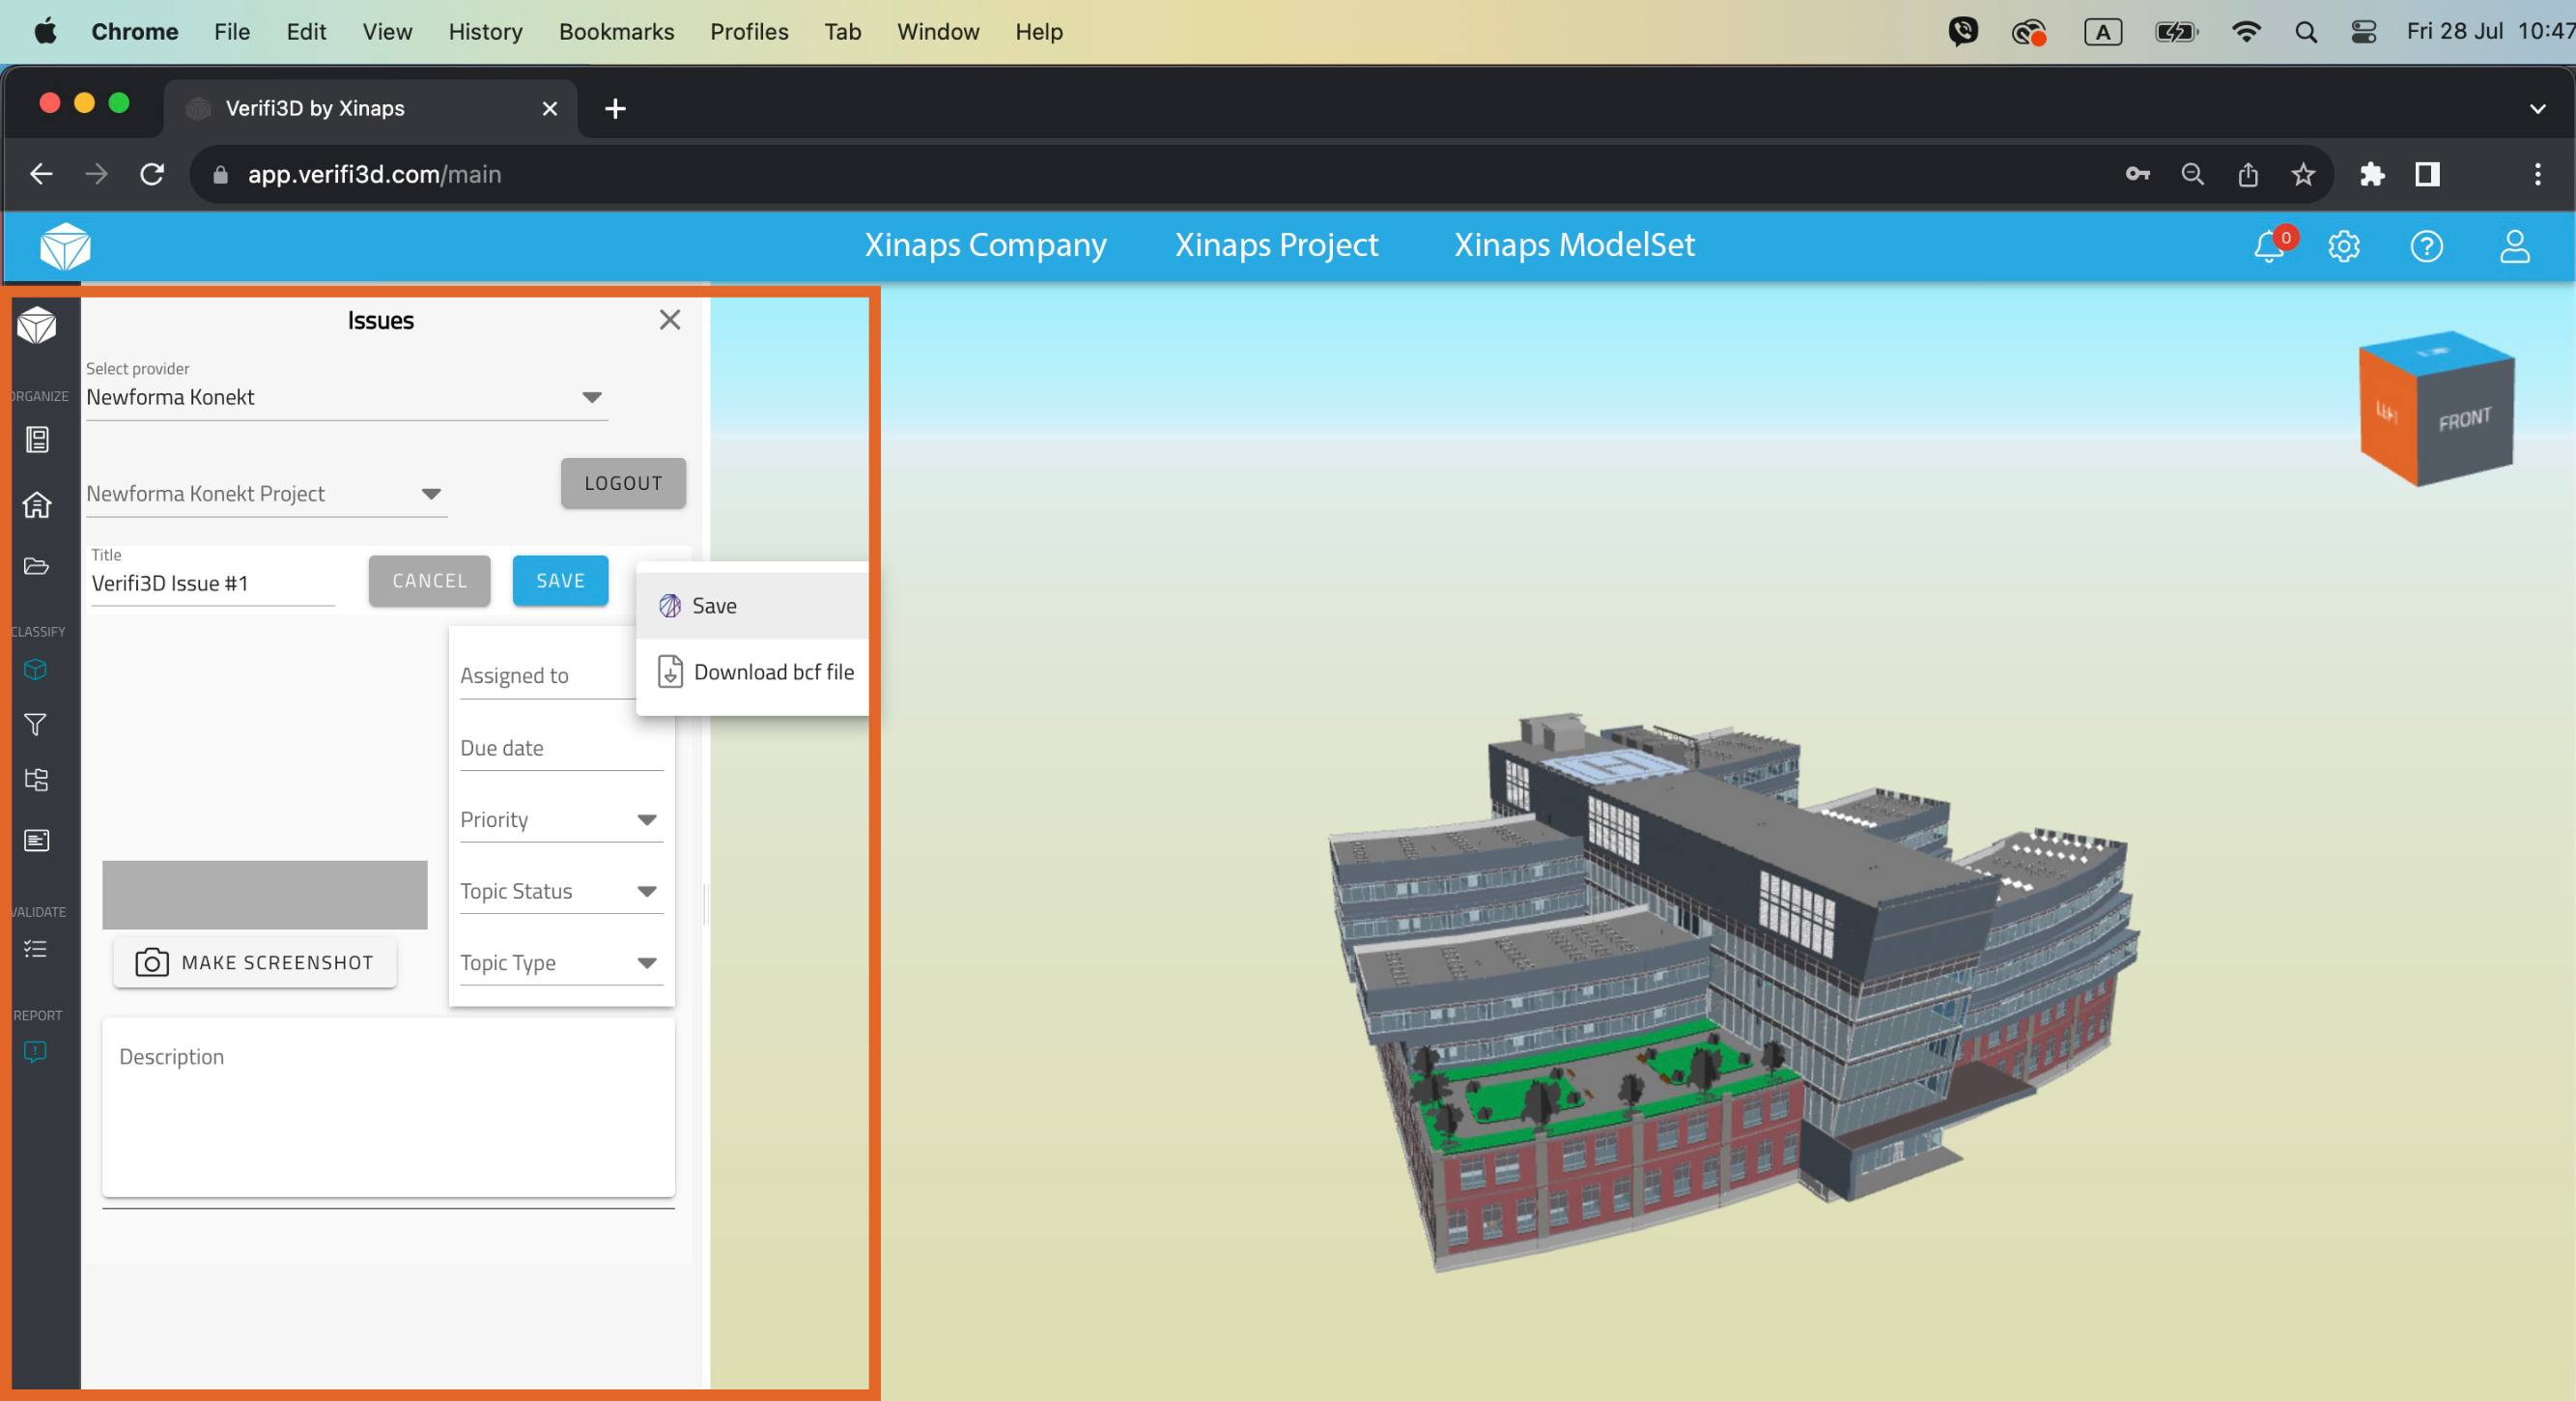Click the Due date field
The height and width of the screenshot is (1401, 2576).
pyautogui.click(x=561, y=749)
